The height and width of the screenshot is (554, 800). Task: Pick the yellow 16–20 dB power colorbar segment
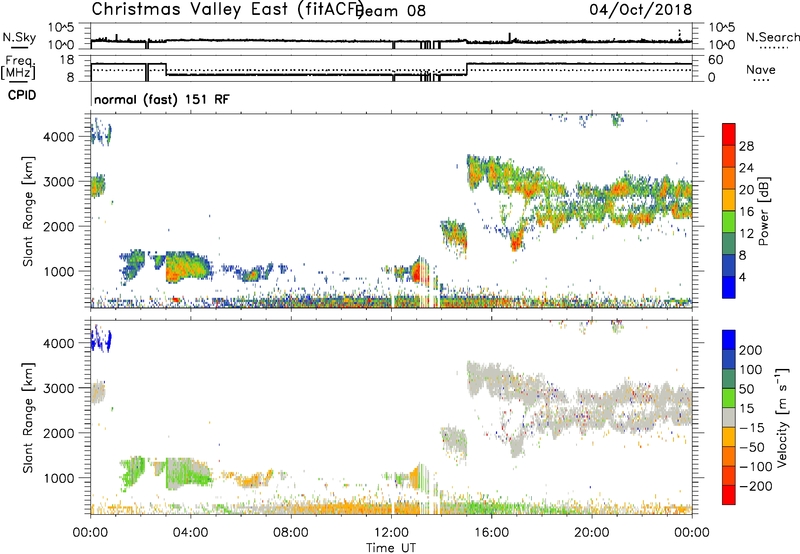click(x=729, y=199)
